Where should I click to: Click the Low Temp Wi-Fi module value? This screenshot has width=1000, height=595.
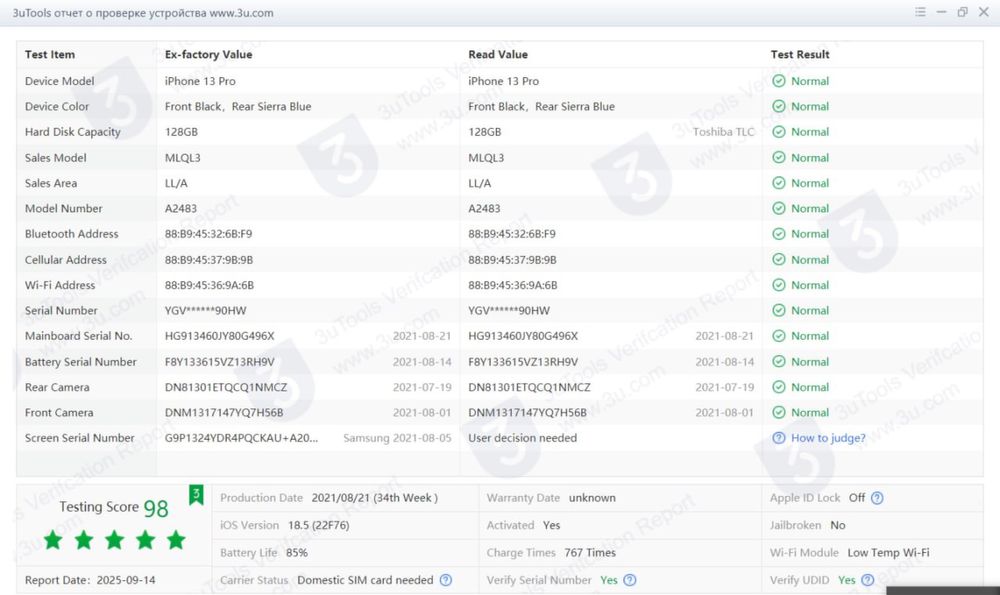click(888, 553)
